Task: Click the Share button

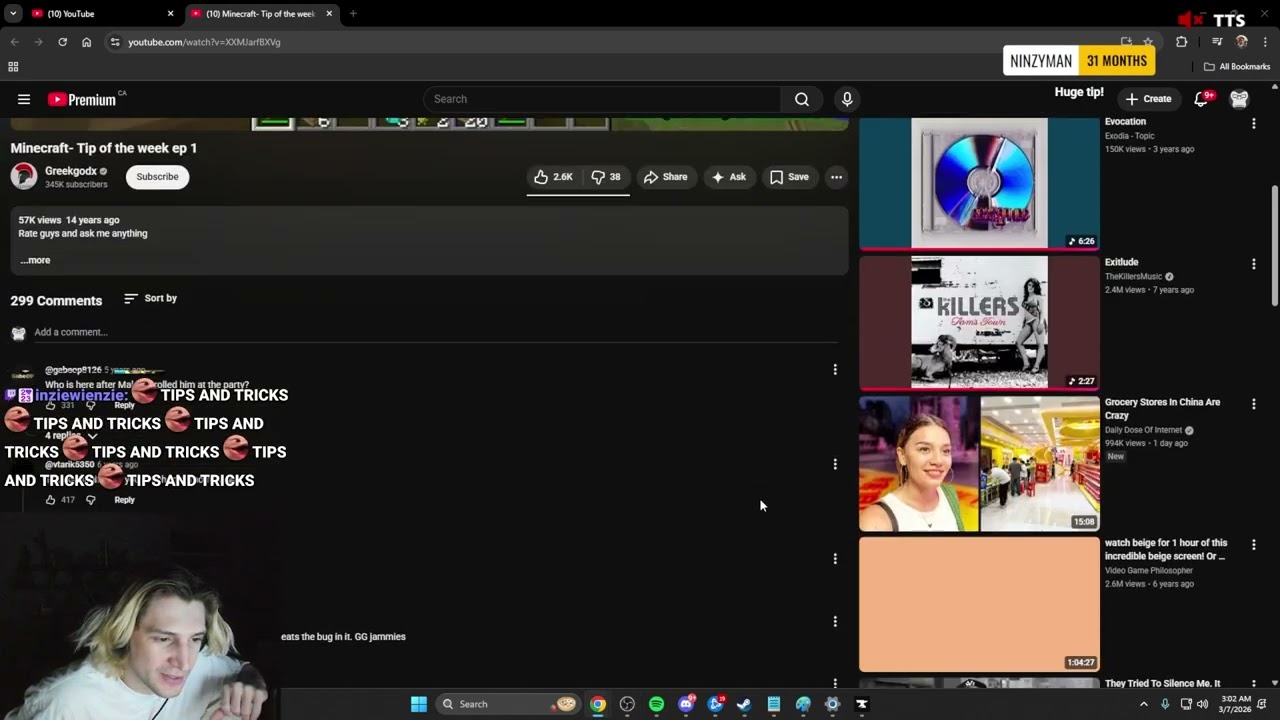Action: pos(666,177)
